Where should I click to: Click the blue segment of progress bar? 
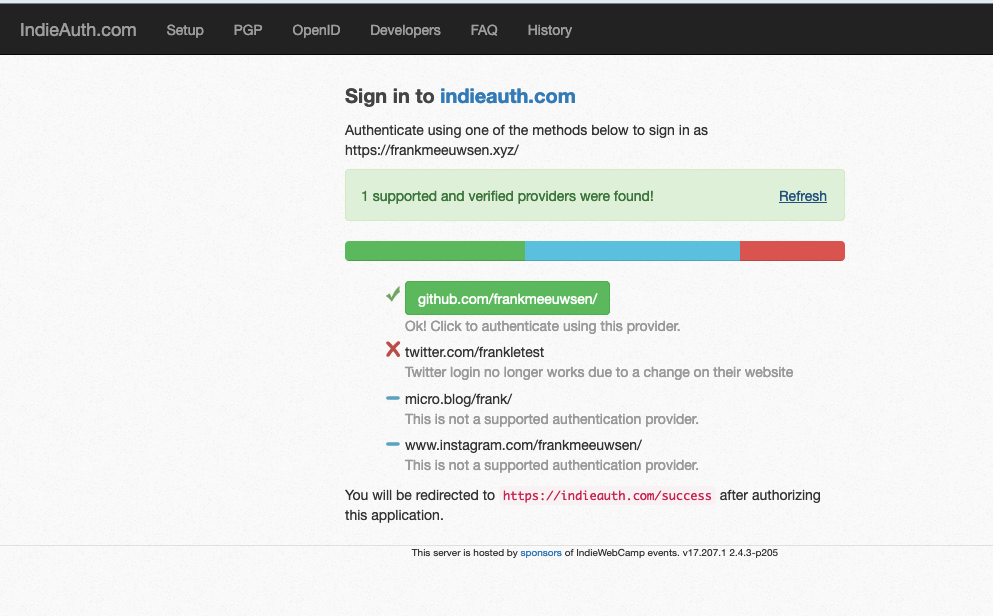click(632, 251)
